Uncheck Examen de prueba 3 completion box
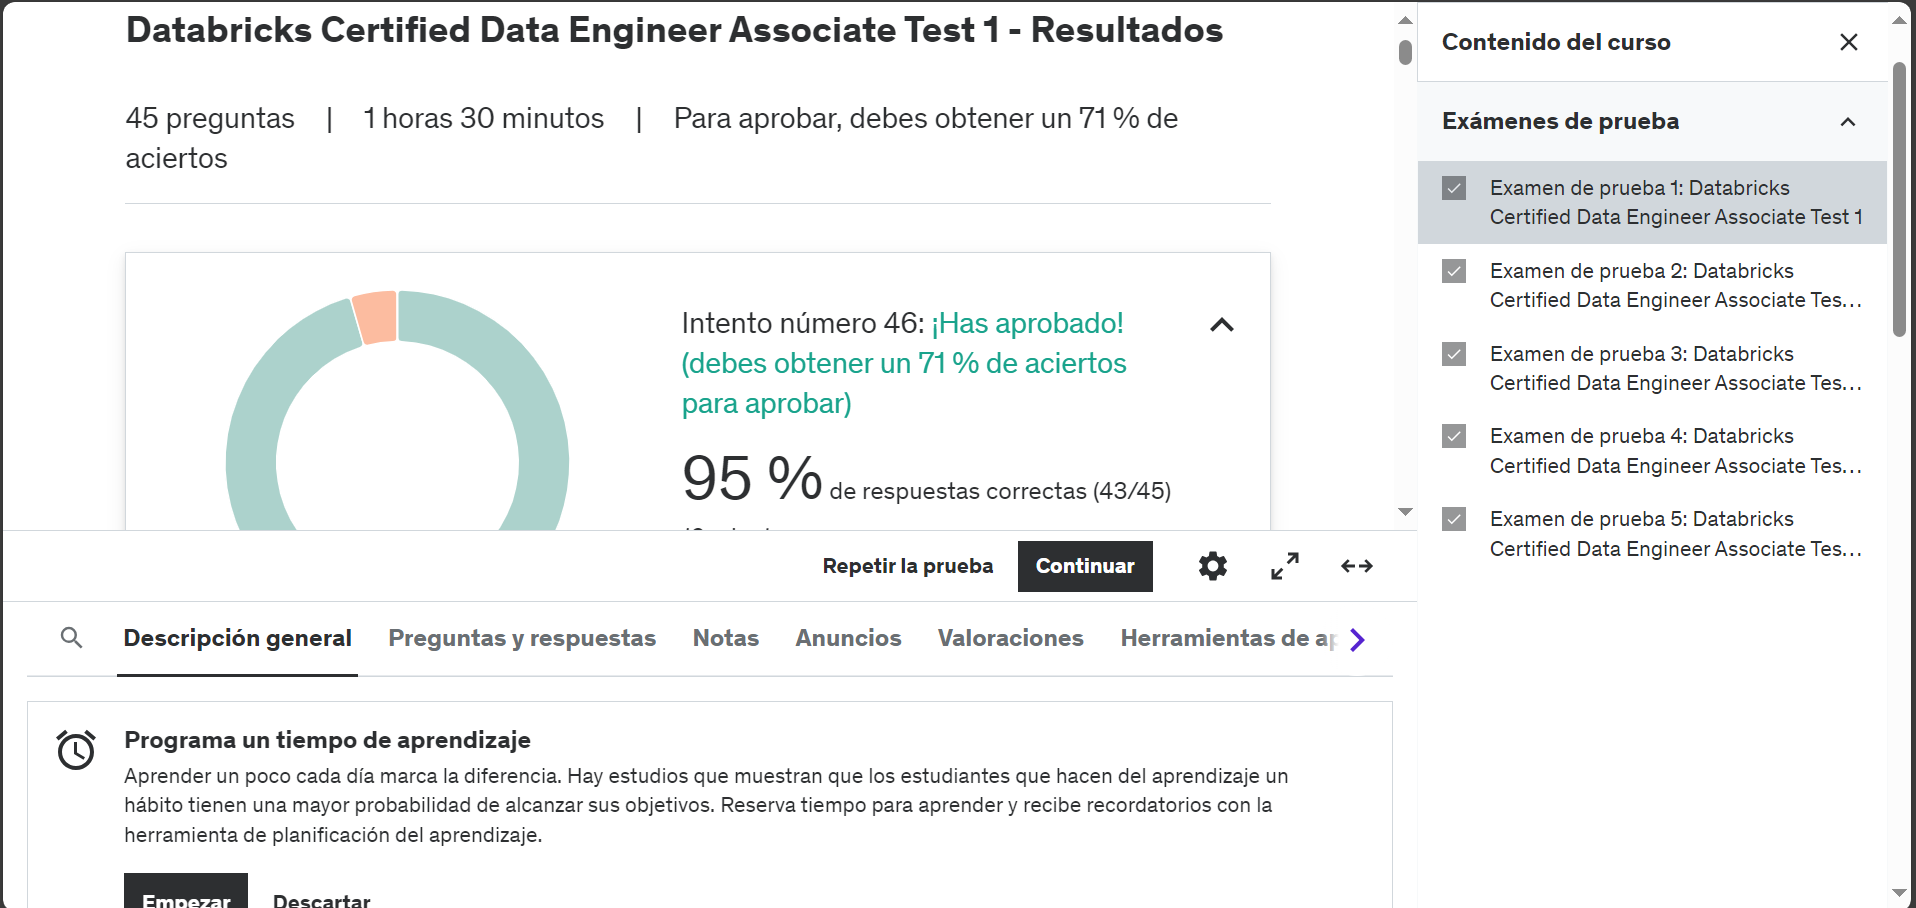 (1452, 354)
